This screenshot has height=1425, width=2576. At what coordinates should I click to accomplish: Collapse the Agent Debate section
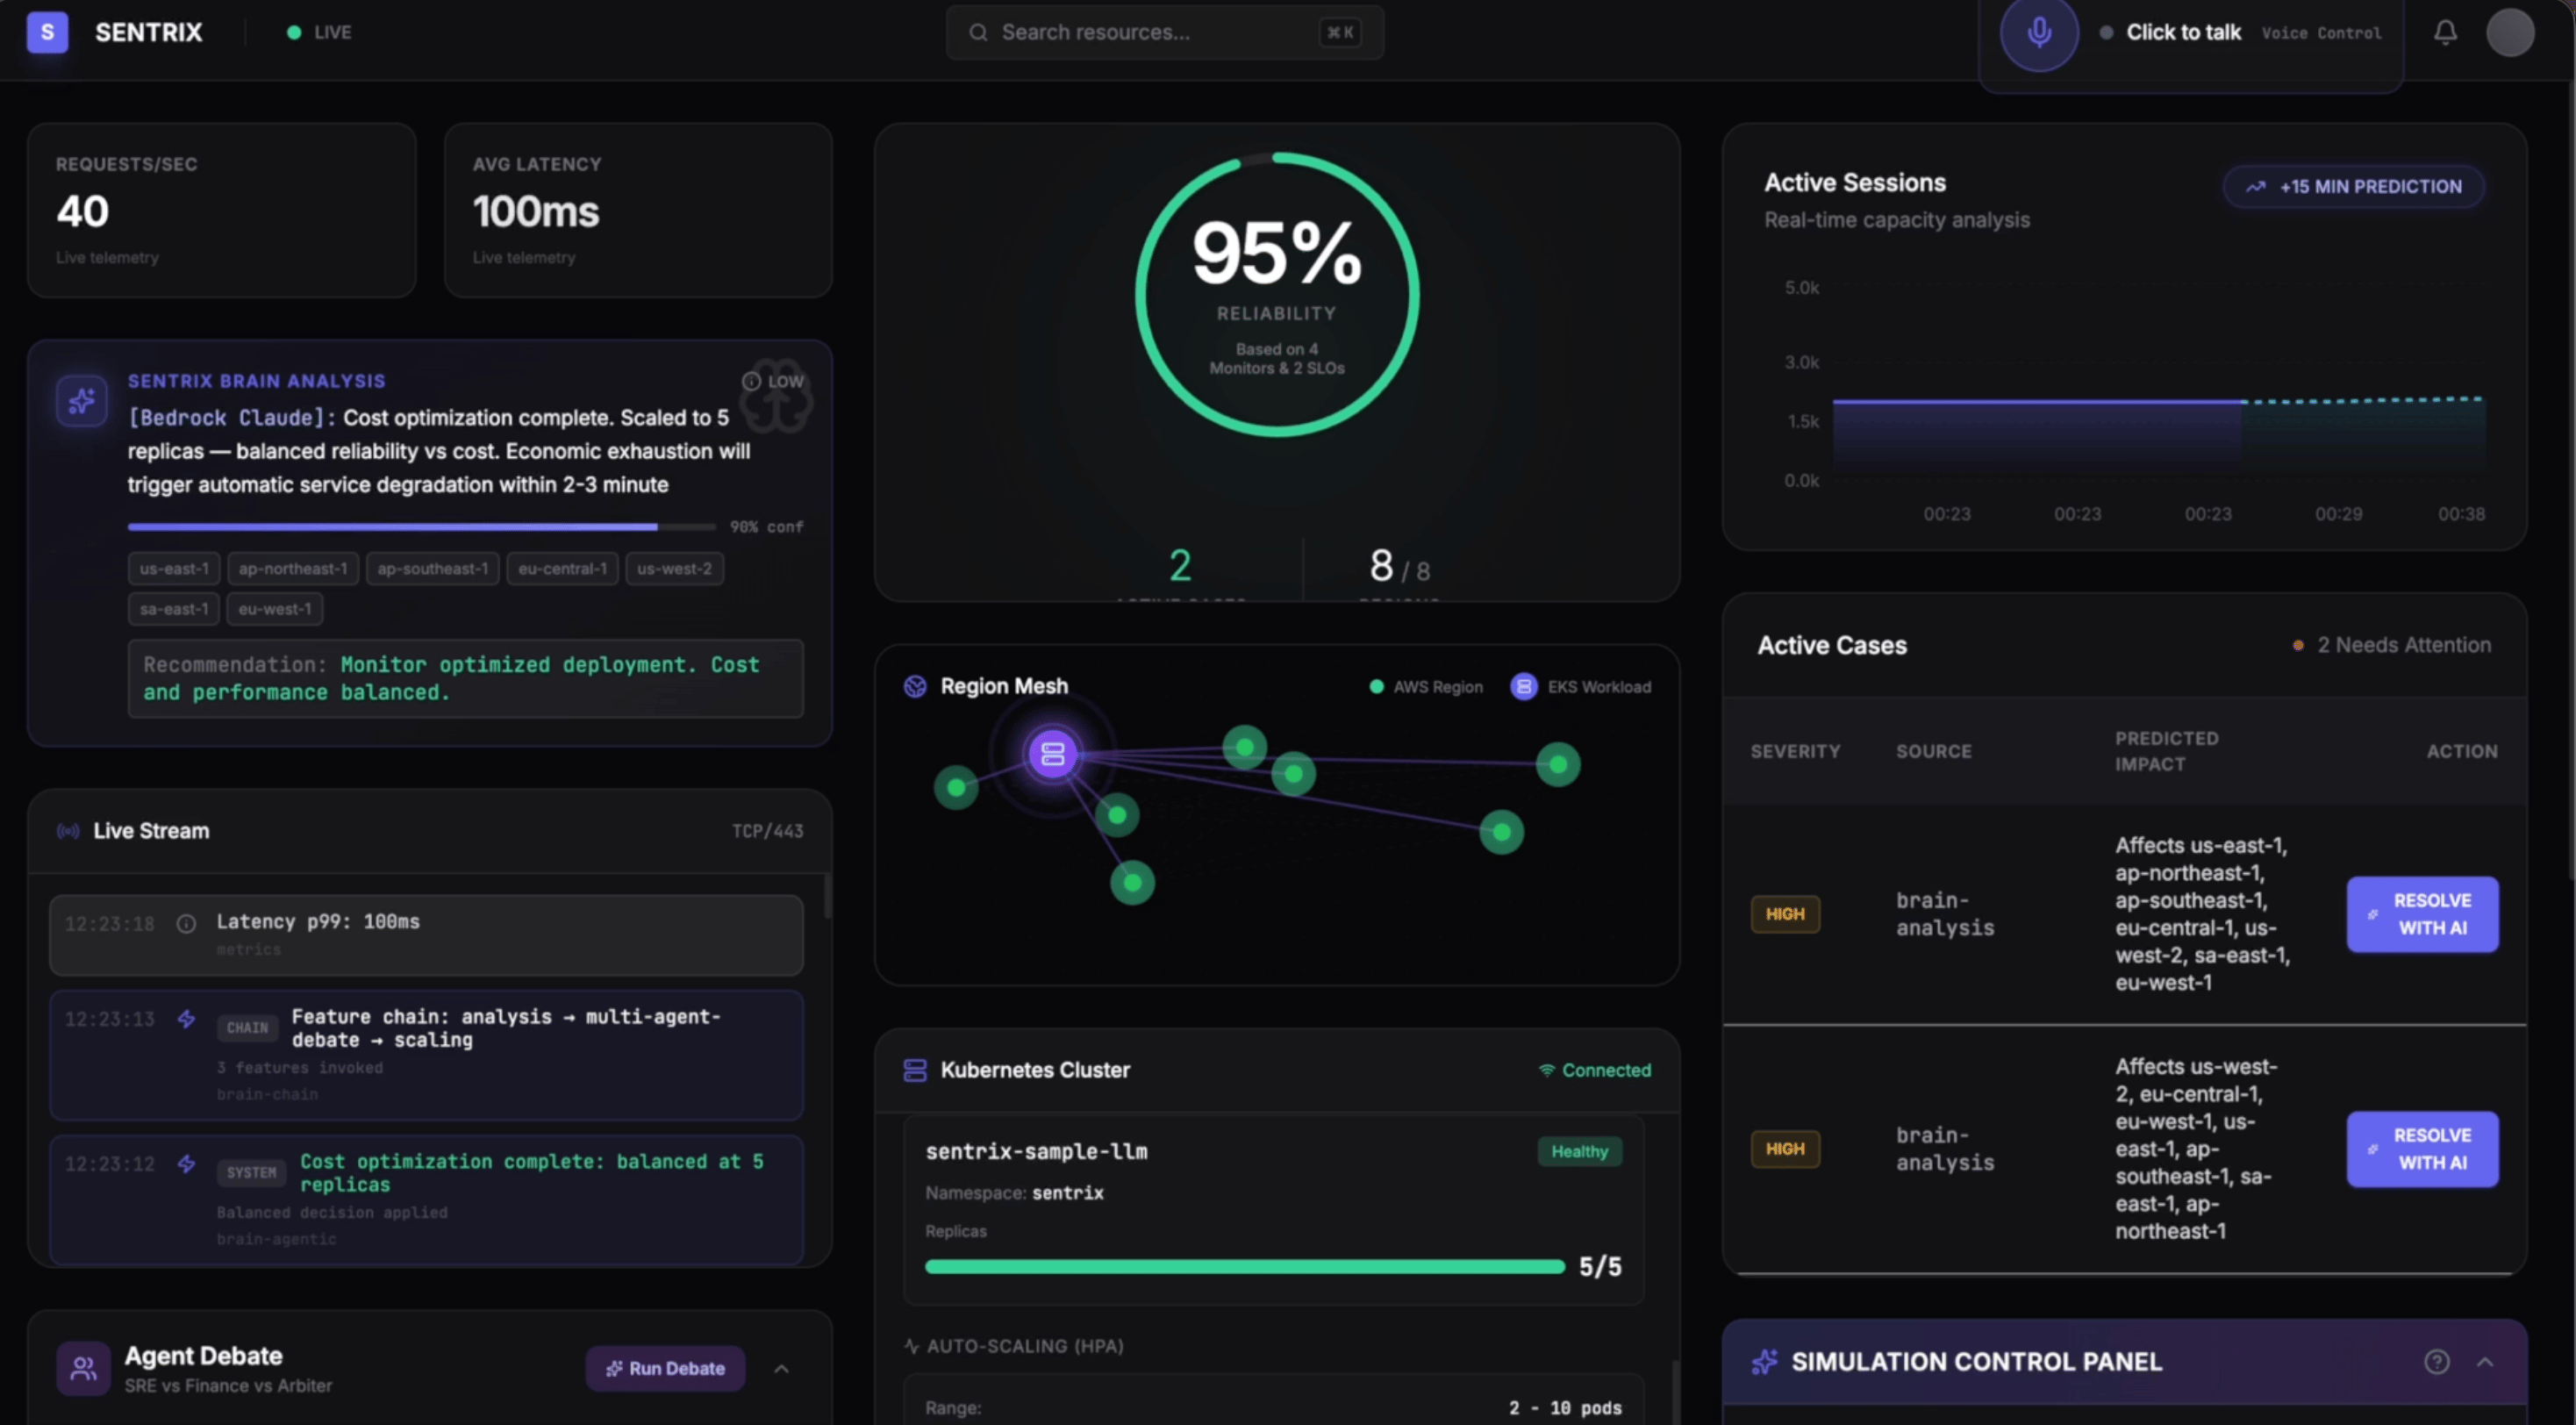[x=782, y=1368]
